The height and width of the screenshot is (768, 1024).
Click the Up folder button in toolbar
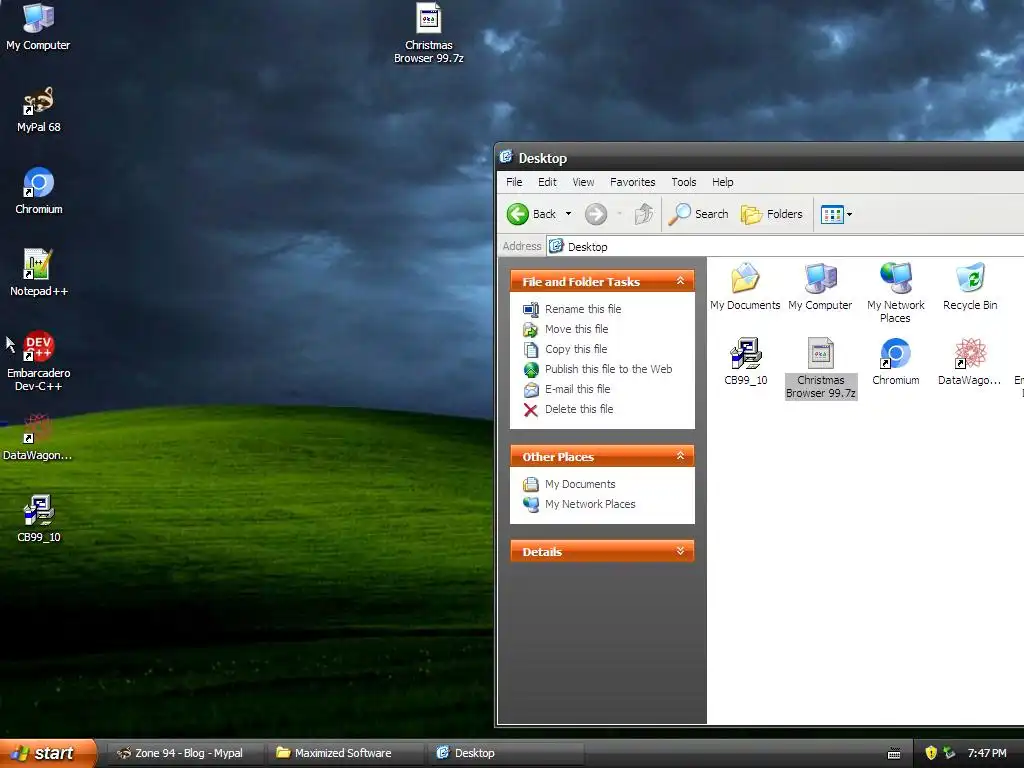pyautogui.click(x=644, y=214)
